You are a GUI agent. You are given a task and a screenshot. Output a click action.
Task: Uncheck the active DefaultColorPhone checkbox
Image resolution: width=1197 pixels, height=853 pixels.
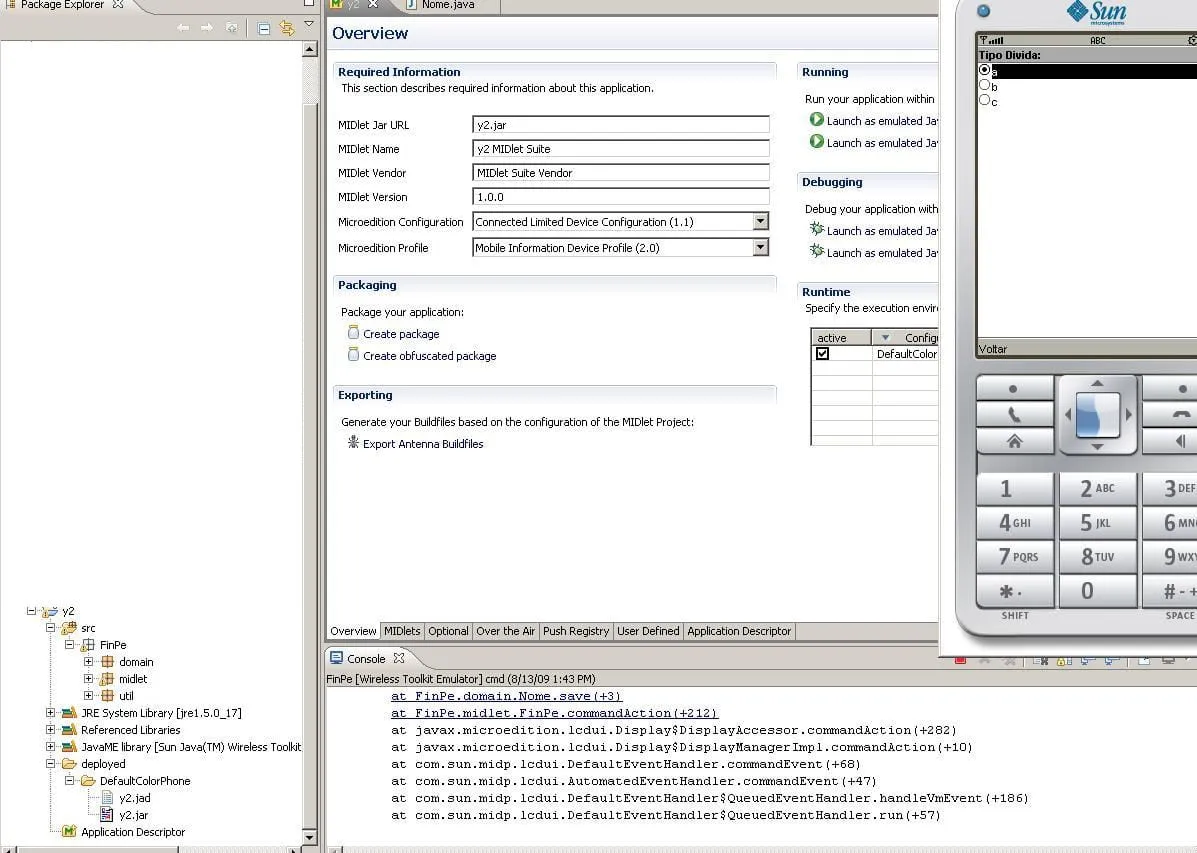tap(822, 354)
